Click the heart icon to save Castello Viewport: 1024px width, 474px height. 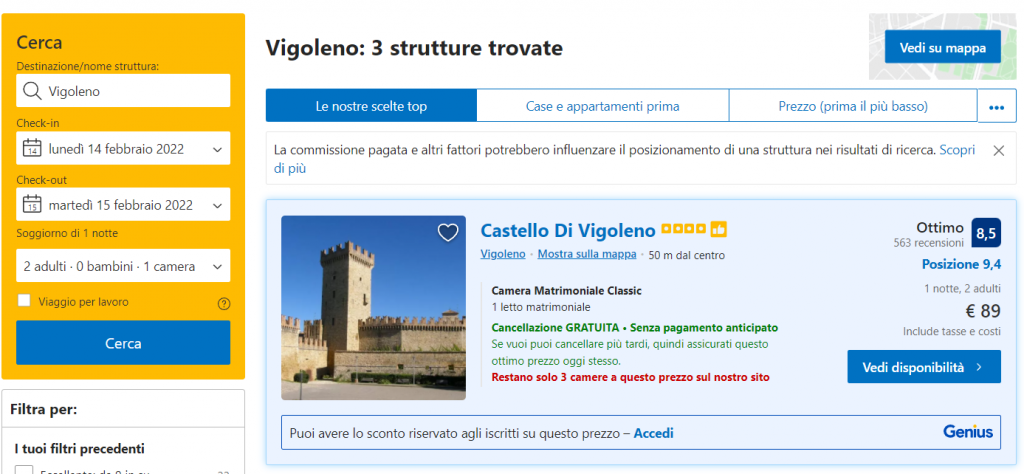(448, 233)
